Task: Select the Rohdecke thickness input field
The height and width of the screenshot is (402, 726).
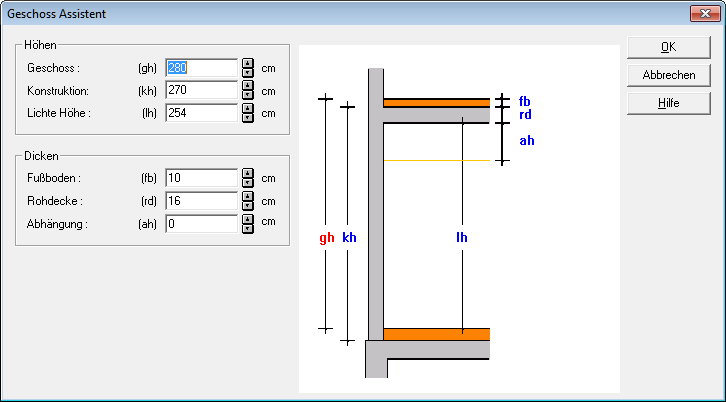Action: click(201, 201)
